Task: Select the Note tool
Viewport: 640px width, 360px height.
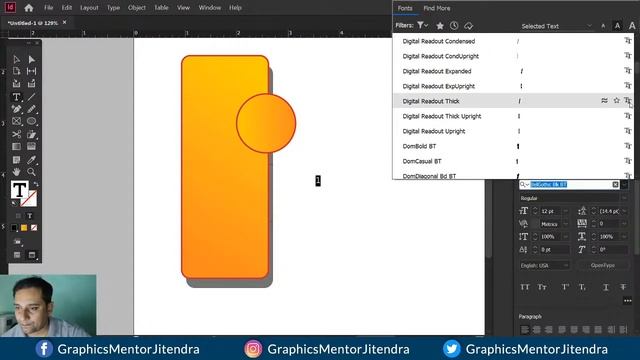Action: coord(16,160)
